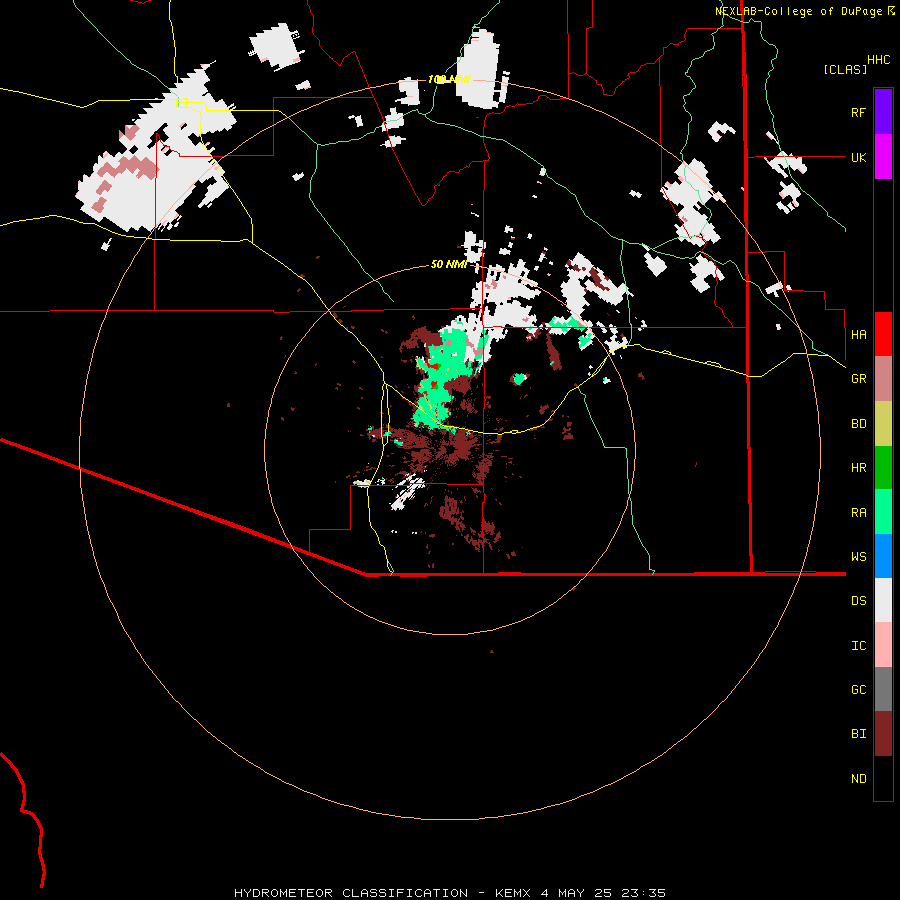Click the IC ice crystals pink swatch
Screen dimensions: 900x900
883,645
